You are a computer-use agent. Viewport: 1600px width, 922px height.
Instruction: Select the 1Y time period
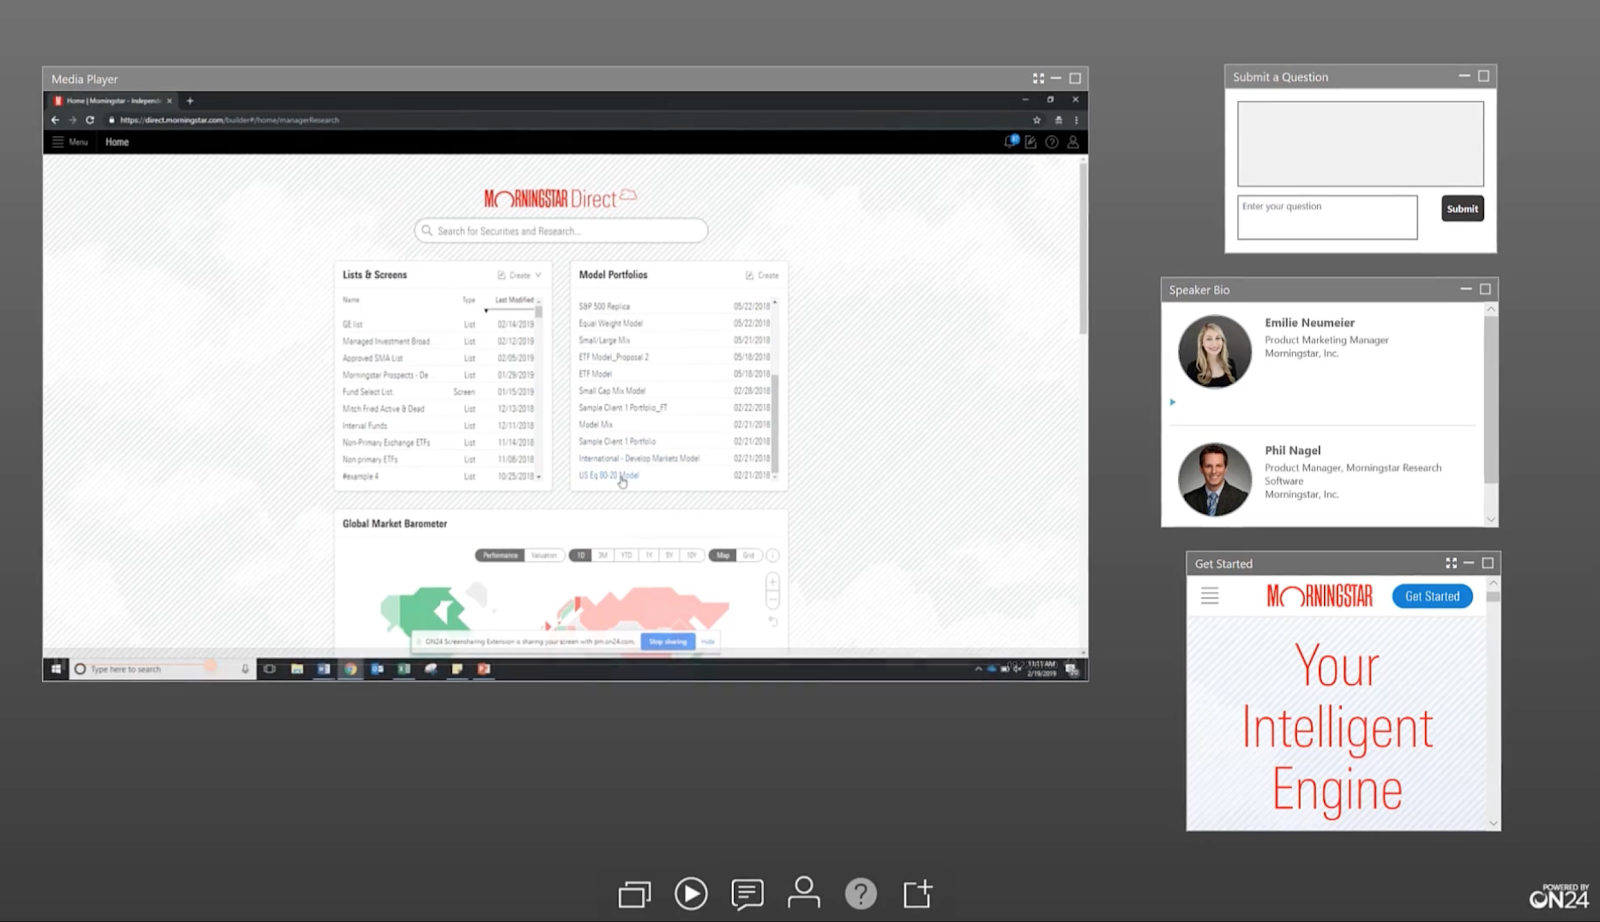[x=648, y=555]
